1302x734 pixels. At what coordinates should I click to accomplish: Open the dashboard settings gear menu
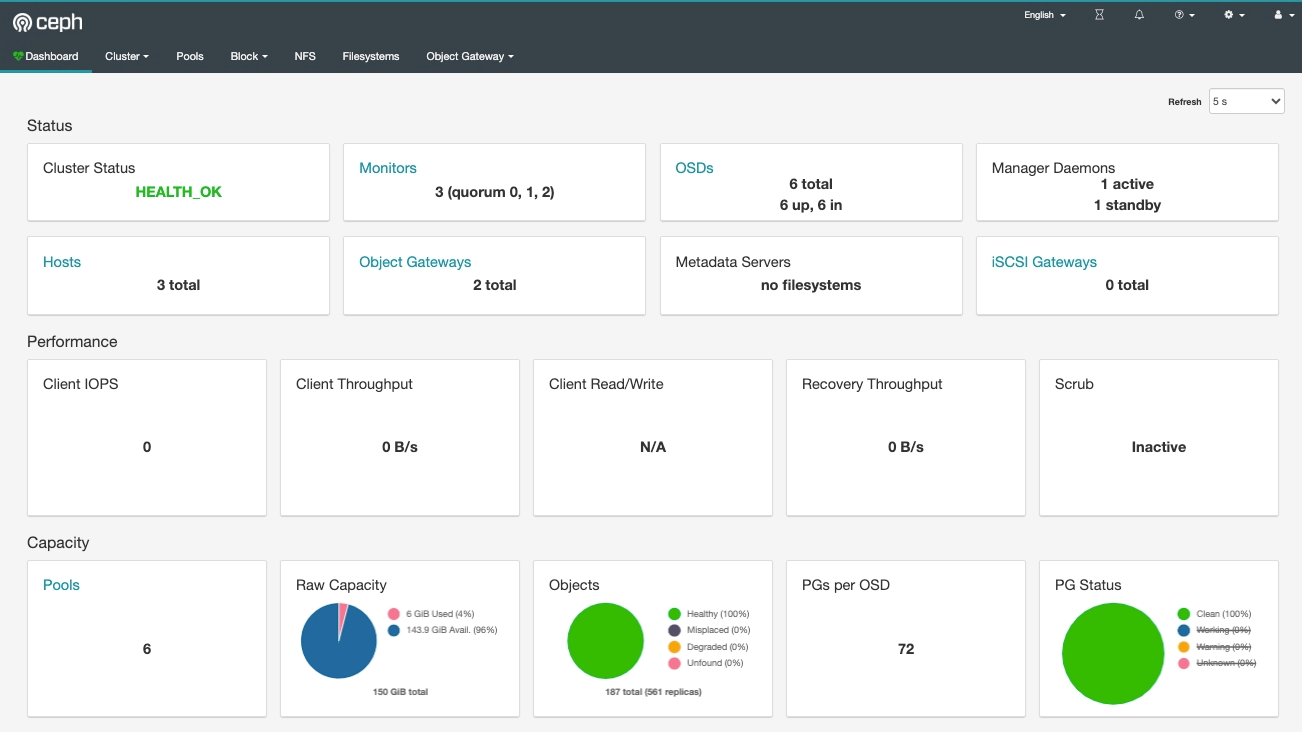point(1234,15)
